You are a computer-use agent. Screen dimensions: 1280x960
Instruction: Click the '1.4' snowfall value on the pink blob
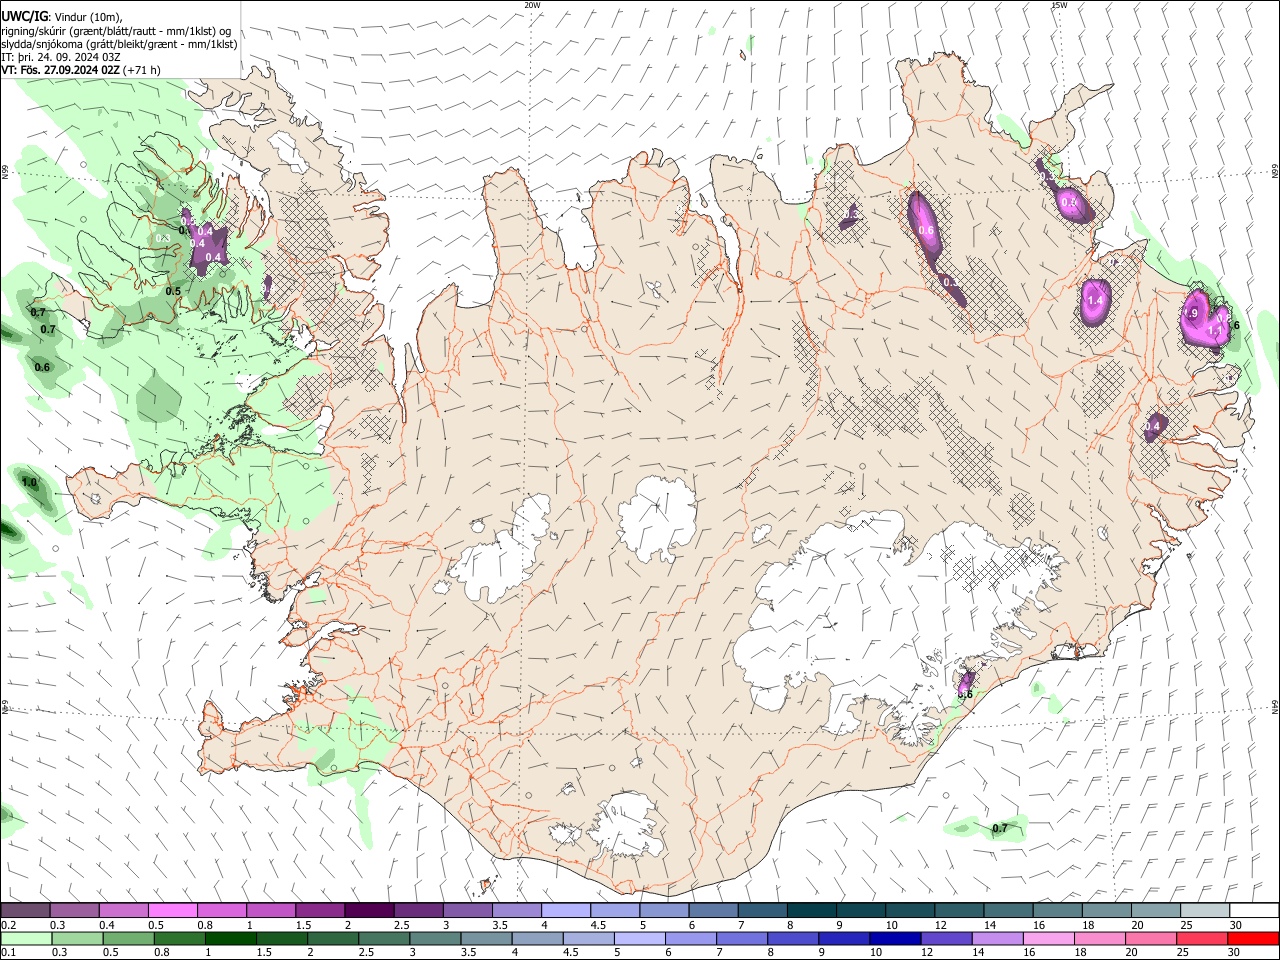(x=1094, y=300)
